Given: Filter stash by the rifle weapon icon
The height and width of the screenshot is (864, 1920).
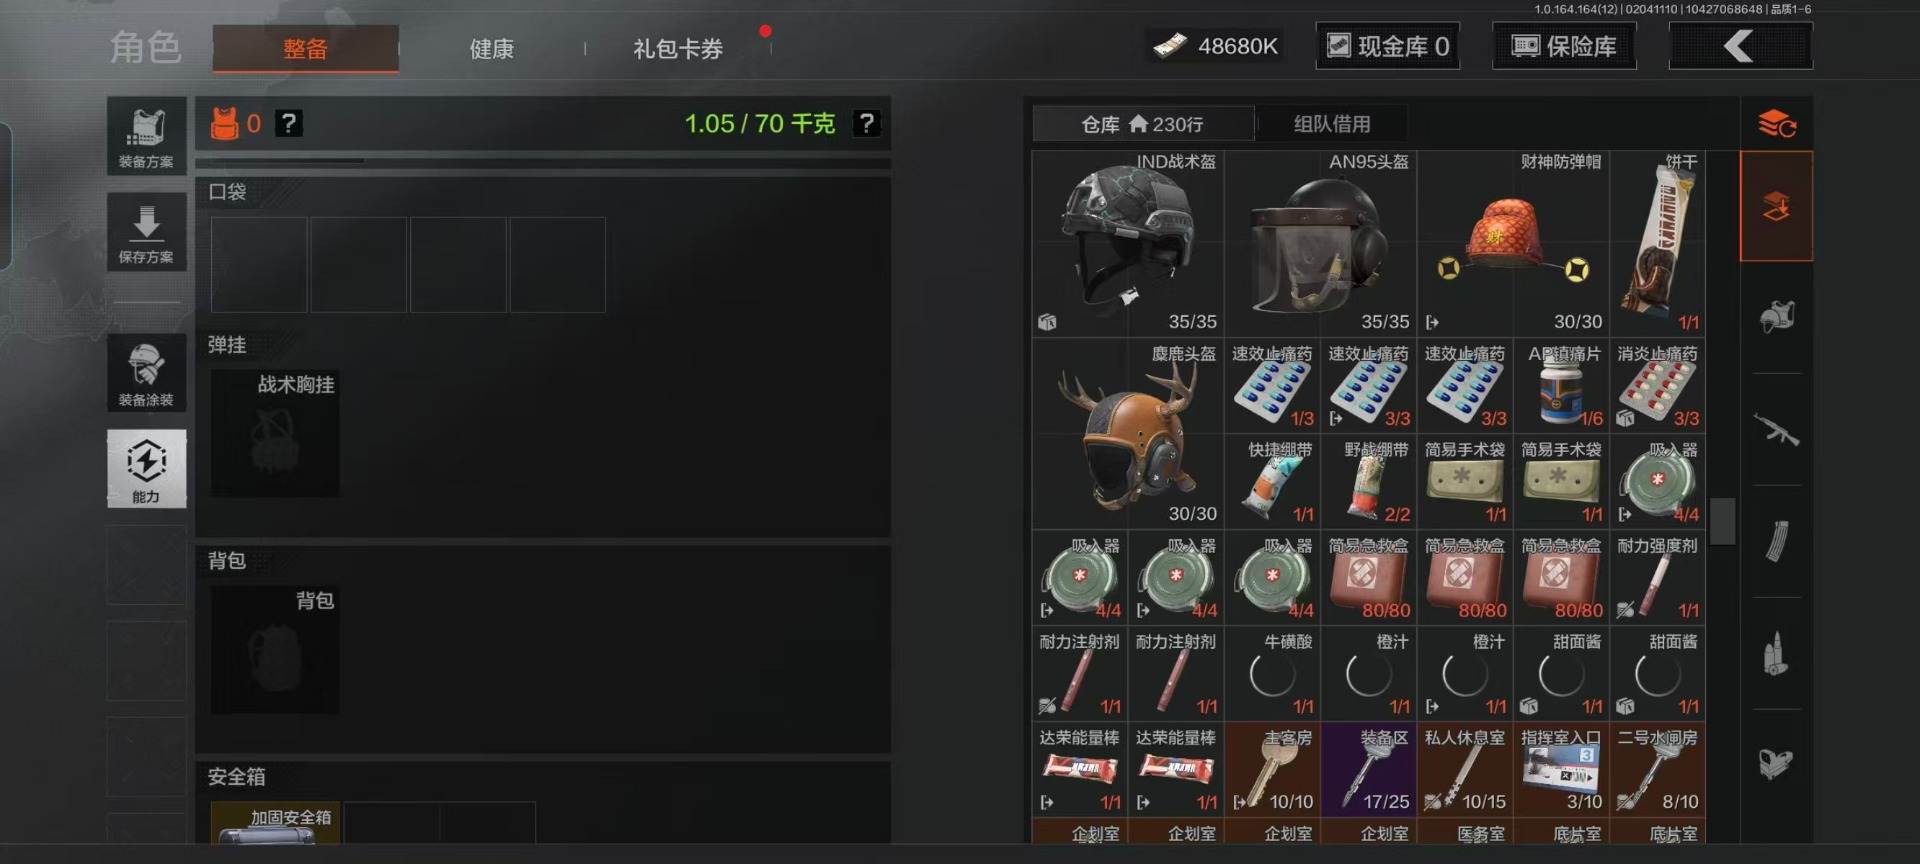Looking at the screenshot, I should pyautogui.click(x=1776, y=430).
